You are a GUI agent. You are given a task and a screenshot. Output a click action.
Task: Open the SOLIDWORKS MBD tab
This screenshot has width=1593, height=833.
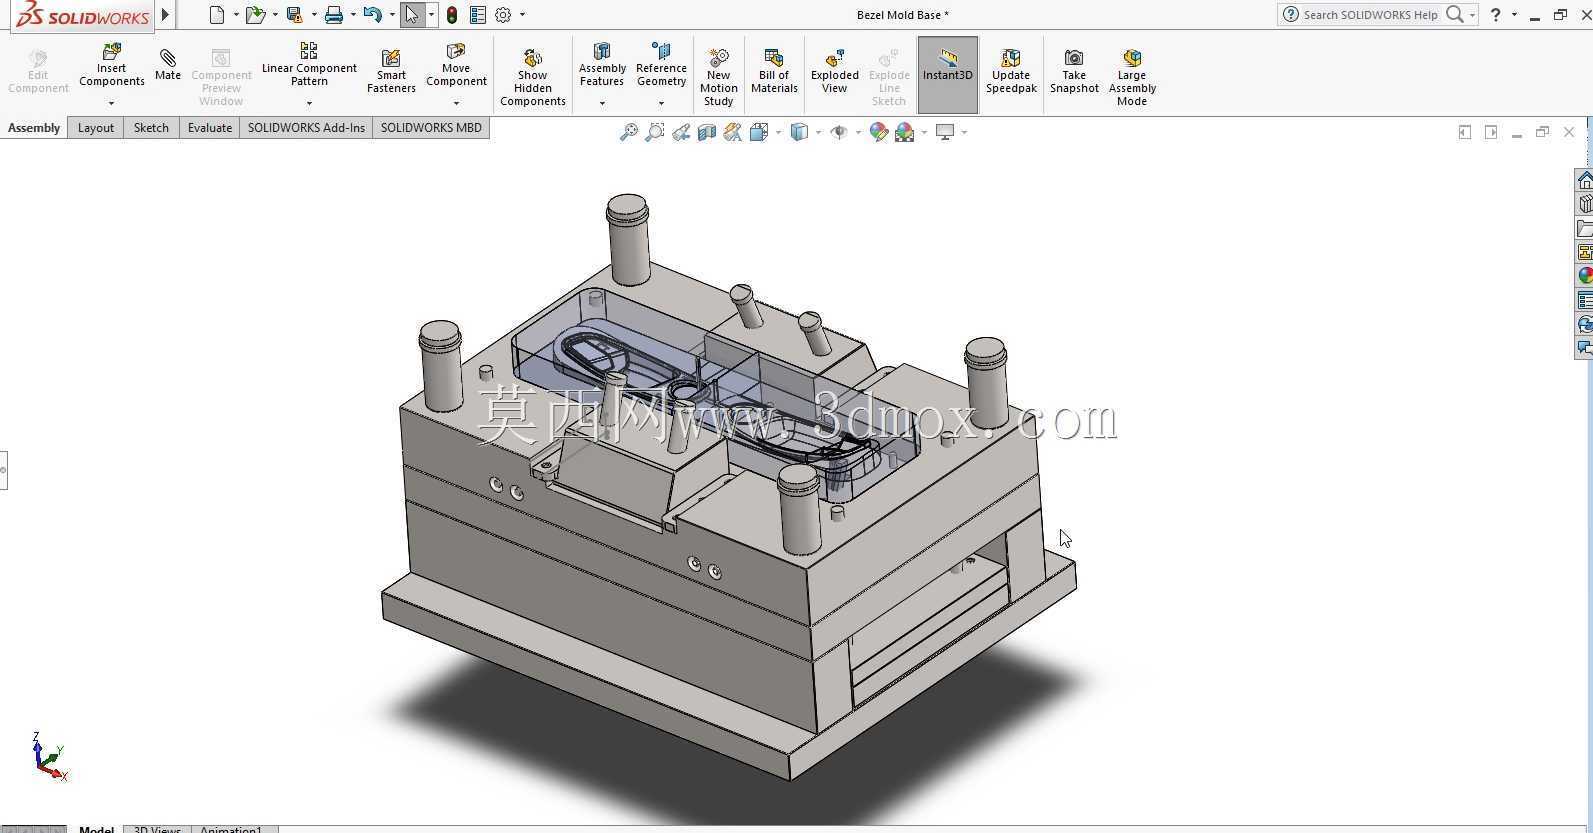tap(431, 128)
